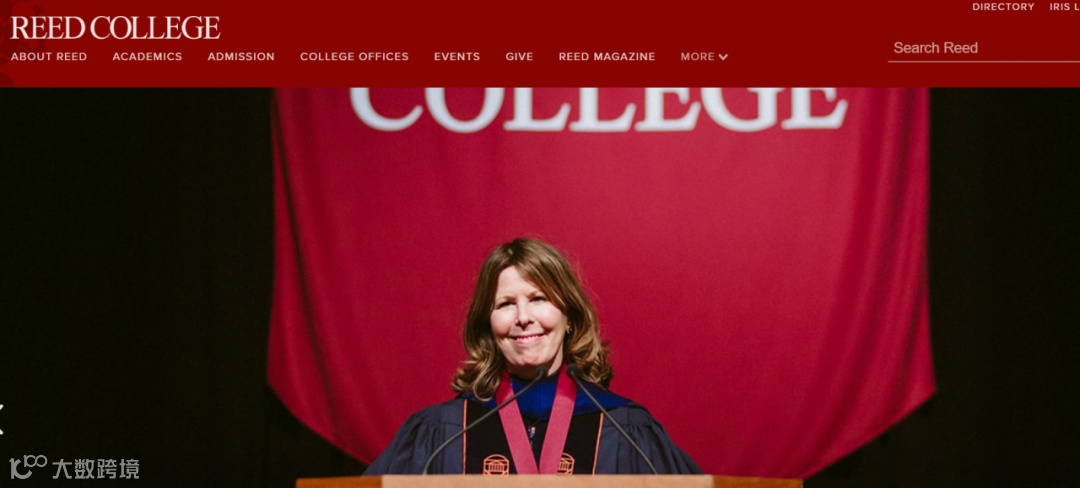Click the hero photo of the speaker
This screenshot has height=488, width=1080.
pyautogui.click(x=539, y=288)
